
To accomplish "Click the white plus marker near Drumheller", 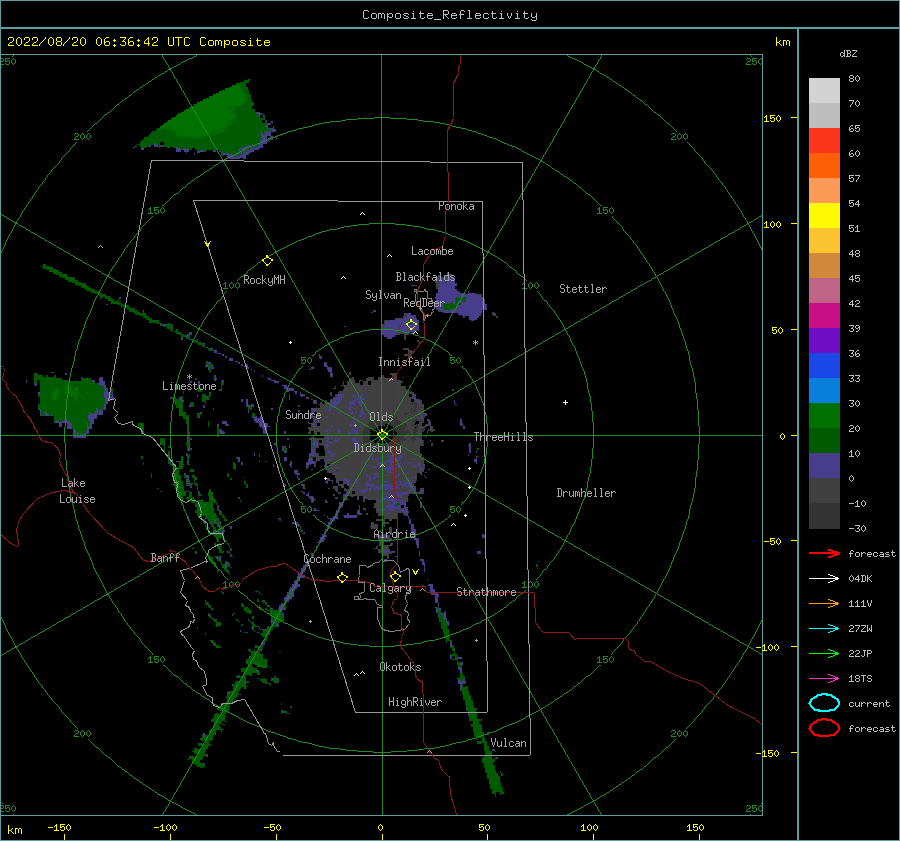I will [565, 402].
